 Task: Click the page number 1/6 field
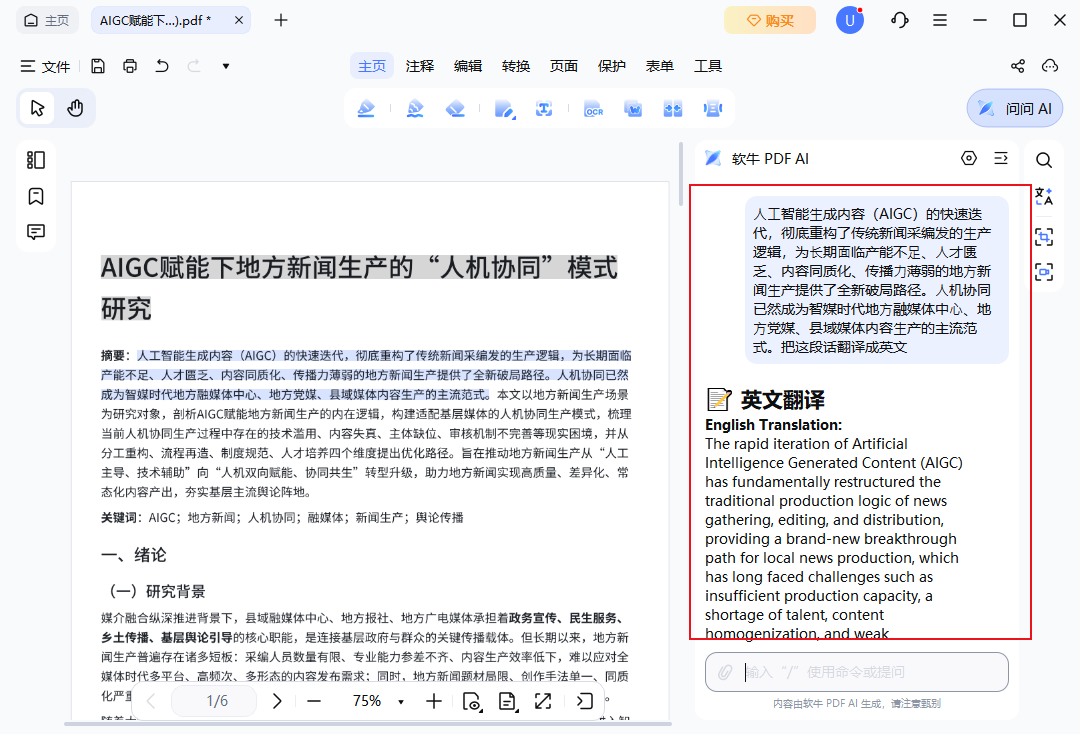(x=214, y=701)
